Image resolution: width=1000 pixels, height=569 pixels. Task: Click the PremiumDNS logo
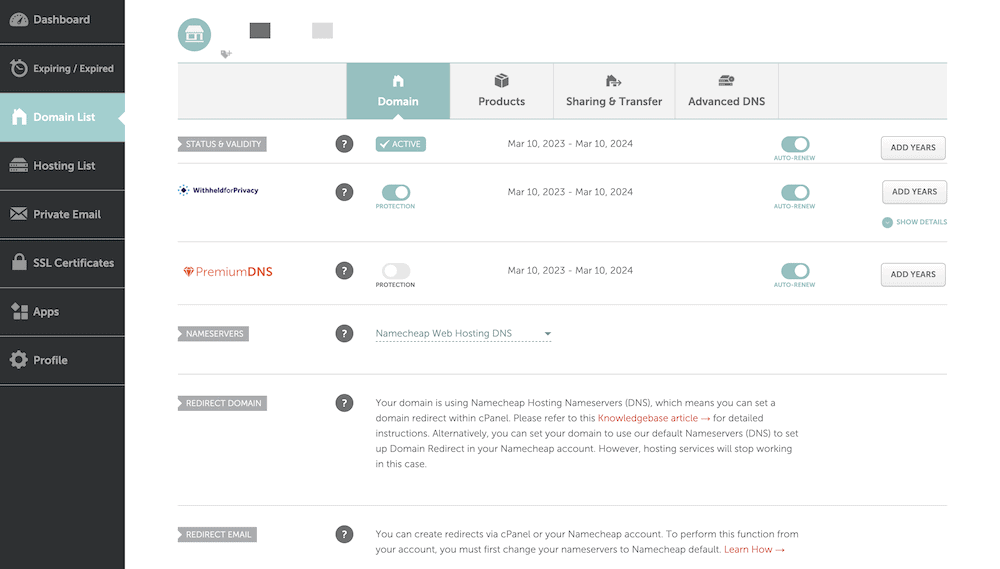(228, 272)
